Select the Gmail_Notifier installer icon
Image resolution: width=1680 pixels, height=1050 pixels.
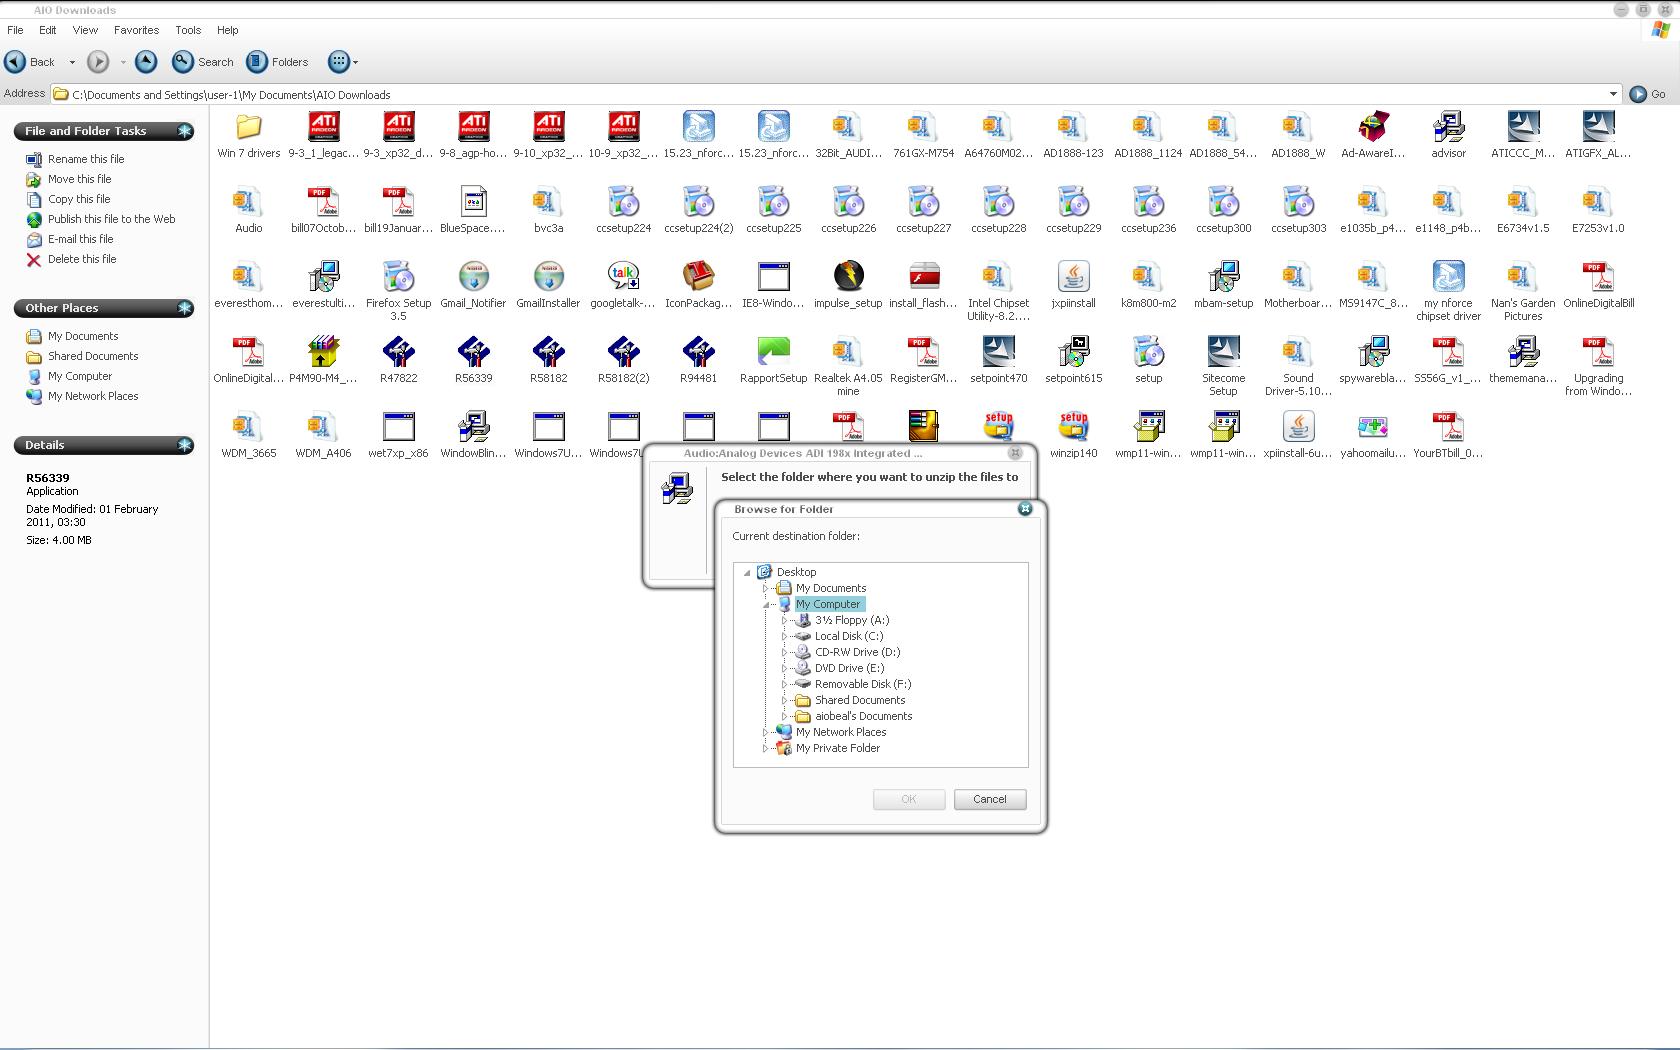474,277
